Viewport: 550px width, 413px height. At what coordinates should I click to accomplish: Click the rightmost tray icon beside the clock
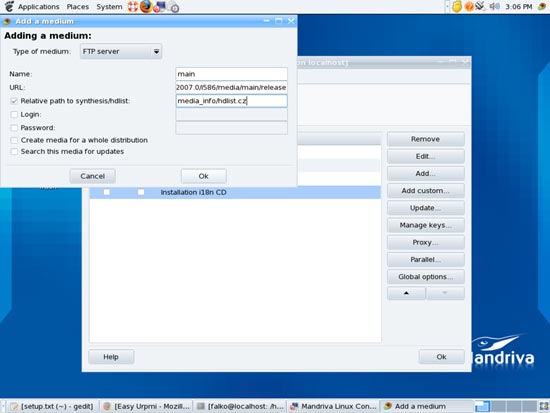point(542,6)
